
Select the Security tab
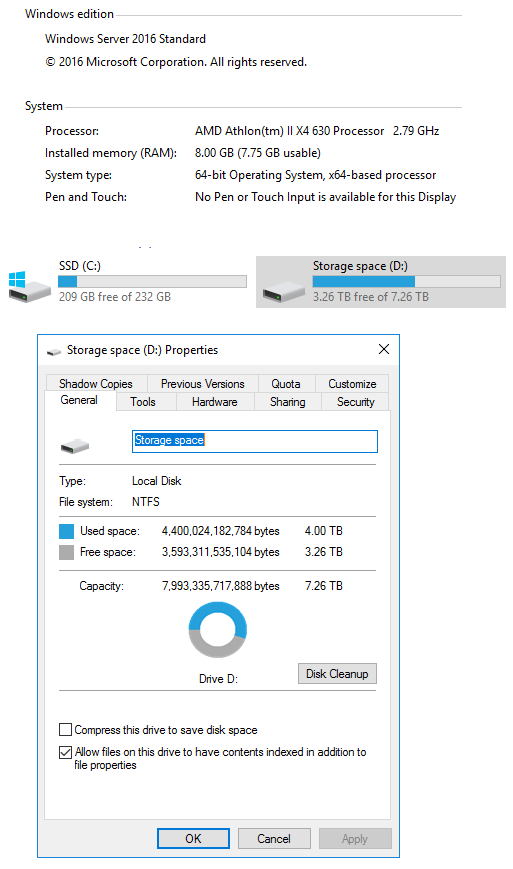pyautogui.click(x=356, y=402)
